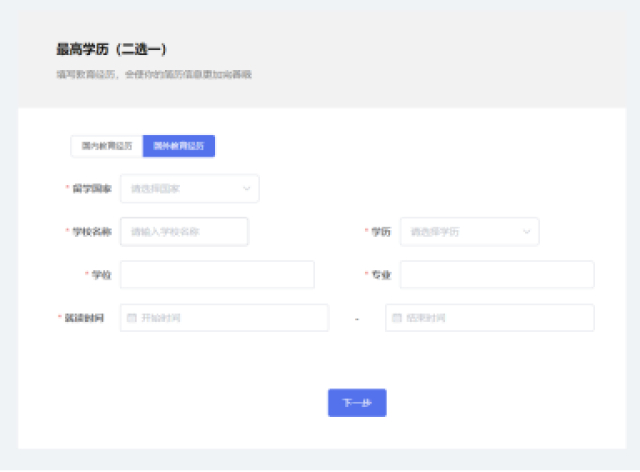Viewport: 640px width, 472px height.
Task: Click the 学校名称 field label
Action: [92, 232]
